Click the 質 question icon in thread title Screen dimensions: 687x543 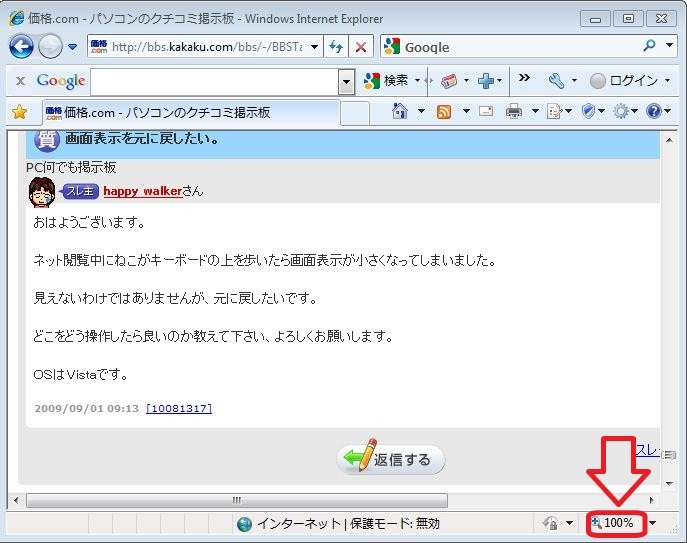pyautogui.click(x=46, y=140)
